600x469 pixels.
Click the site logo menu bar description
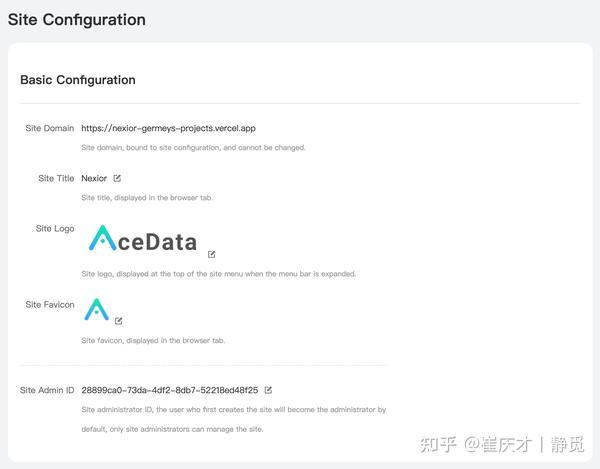point(218,274)
